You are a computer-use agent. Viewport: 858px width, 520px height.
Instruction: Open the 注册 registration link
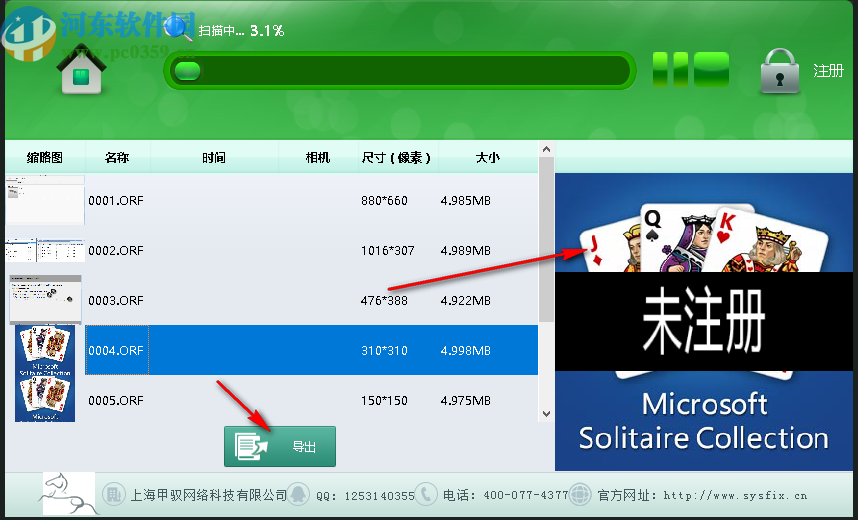click(828, 71)
